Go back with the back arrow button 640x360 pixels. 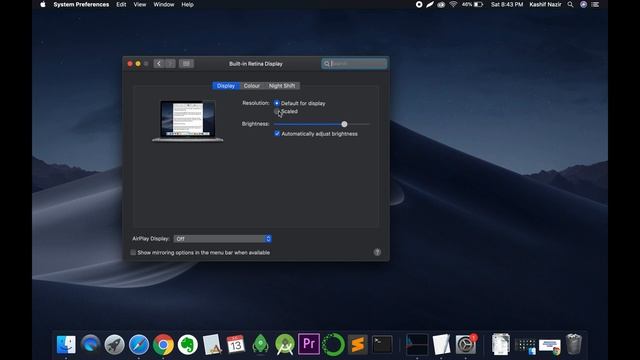(x=159, y=63)
